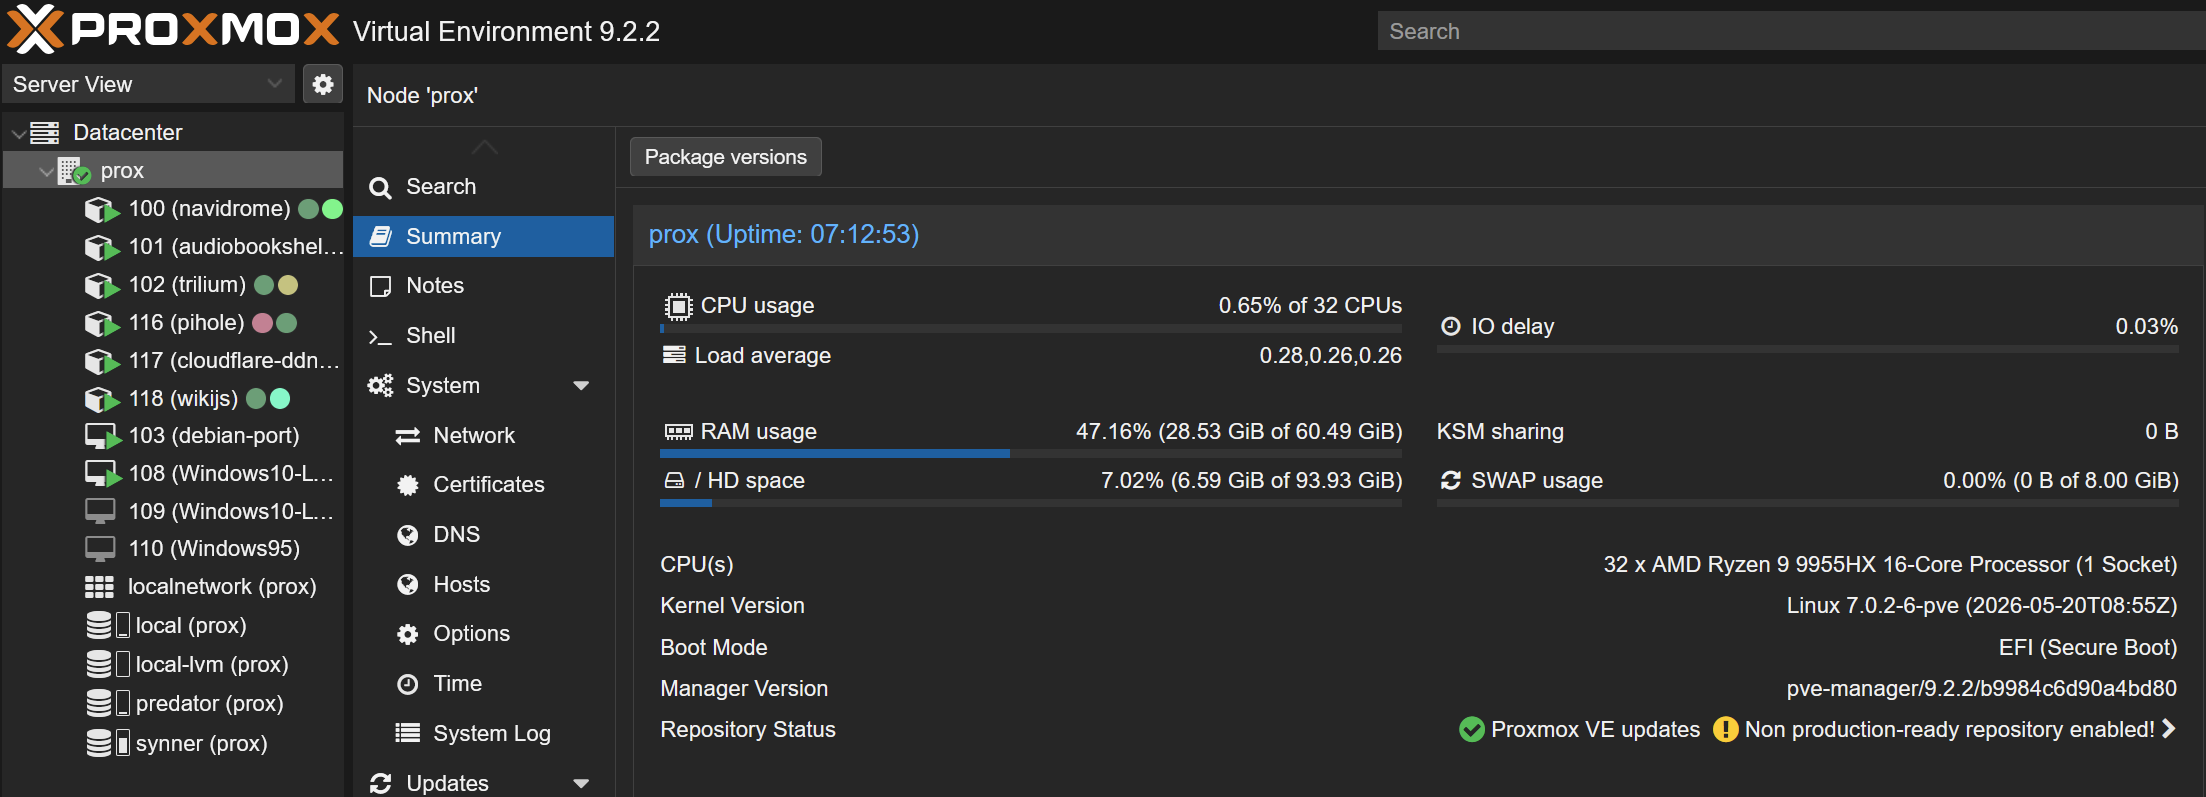
Task: Collapse the prox node tree arrow
Action: (46, 172)
